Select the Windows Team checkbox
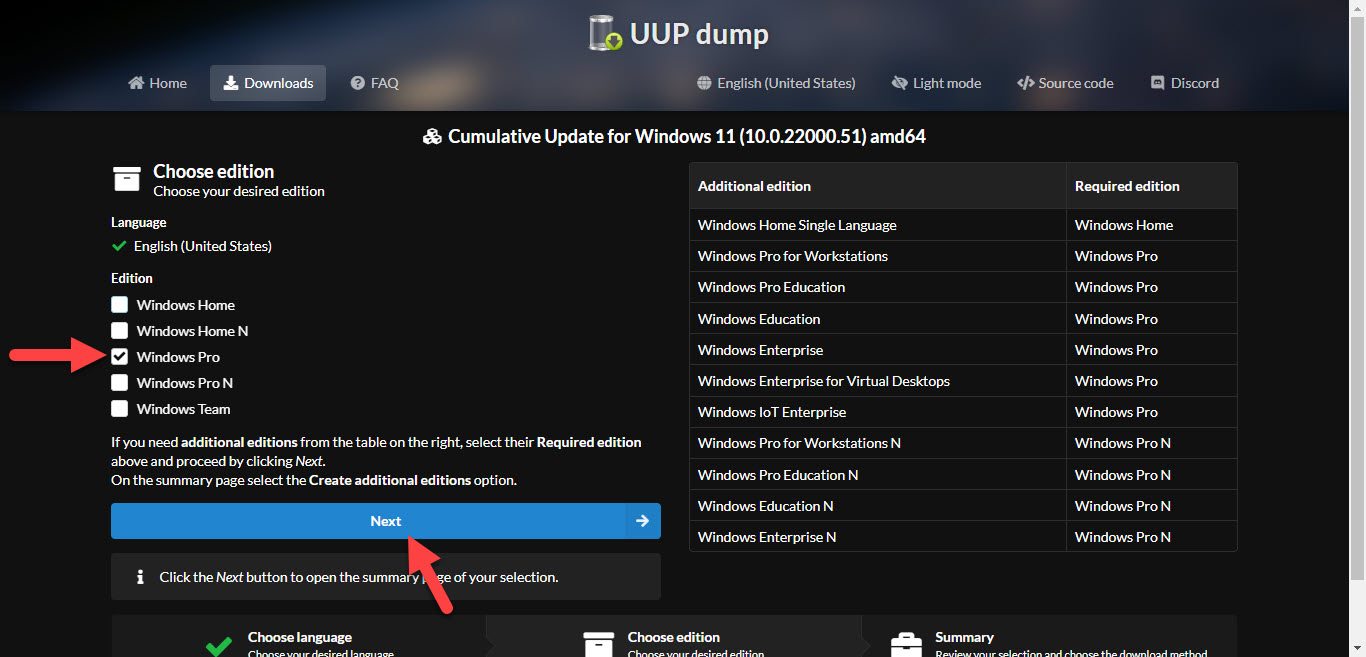This screenshot has height=657, width=1366. (120, 409)
